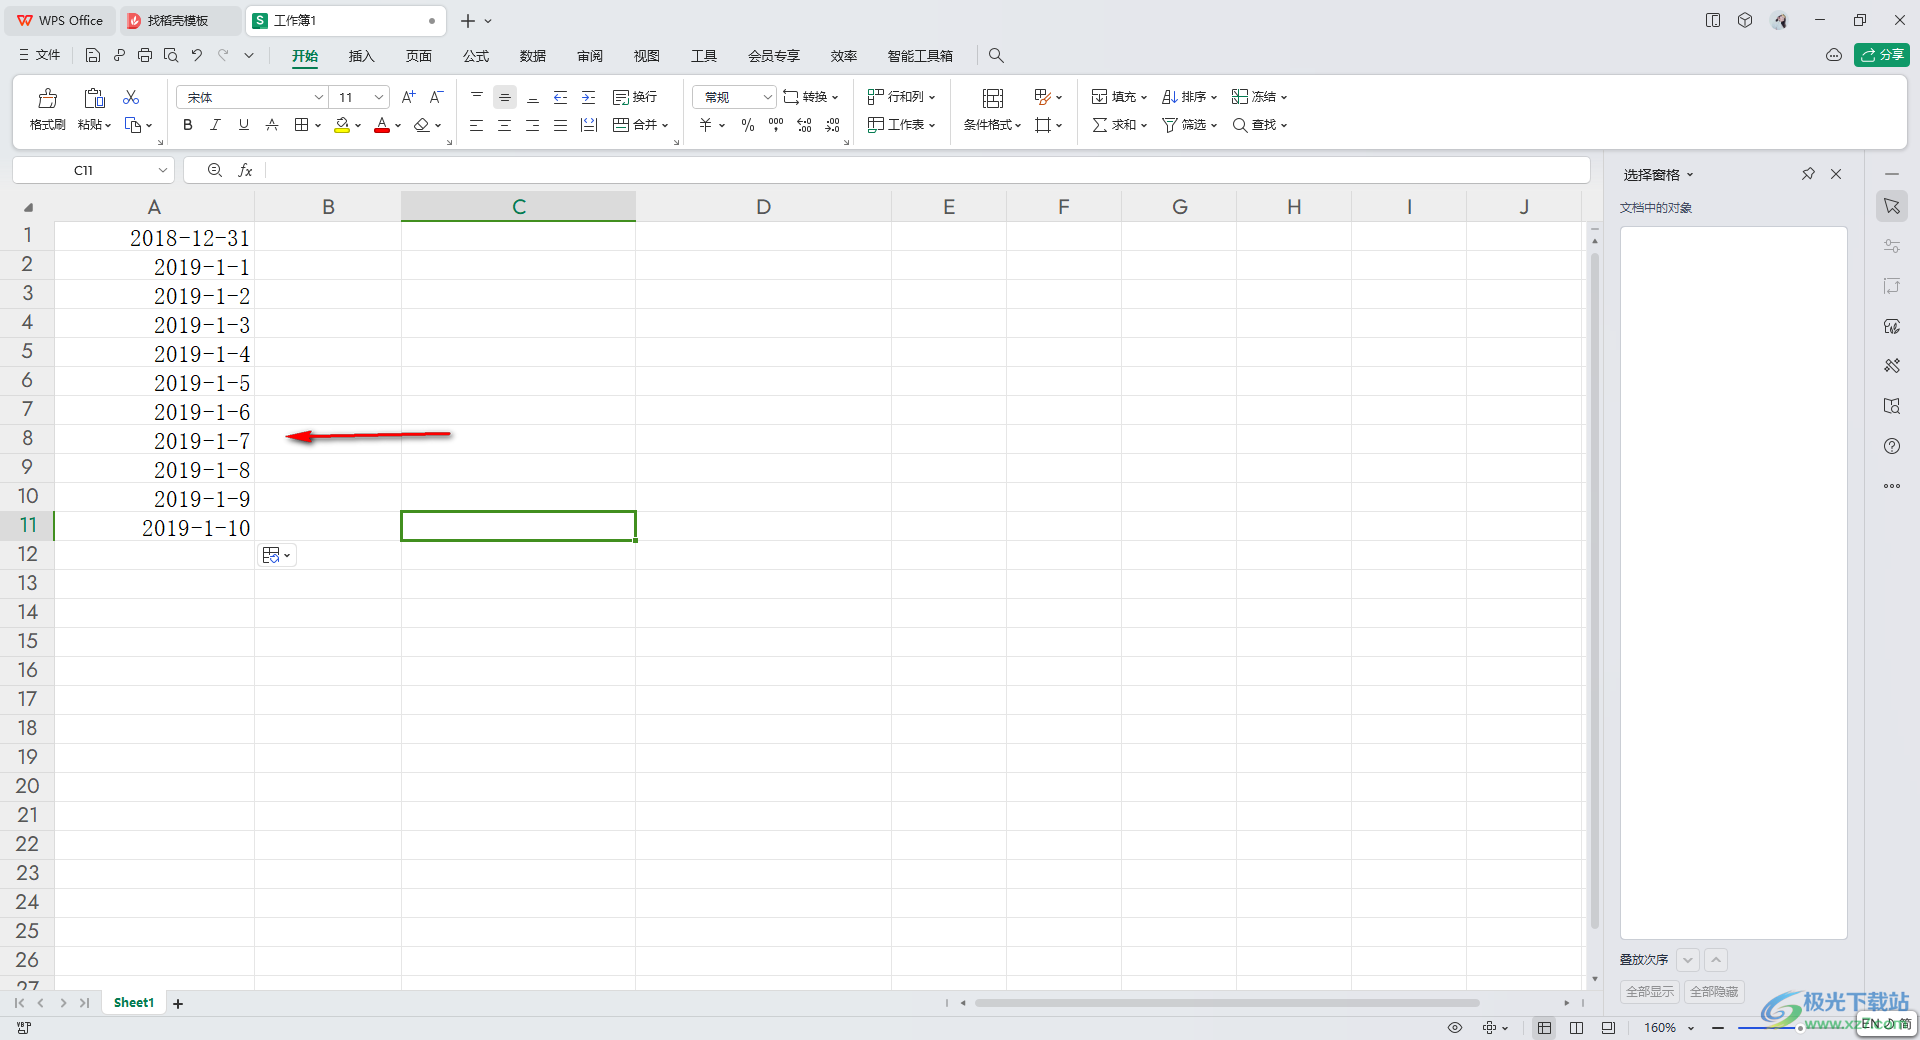This screenshot has height=1040, width=1920.
Task: Click the paste options smart tag below A11
Action: click(276, 555)
